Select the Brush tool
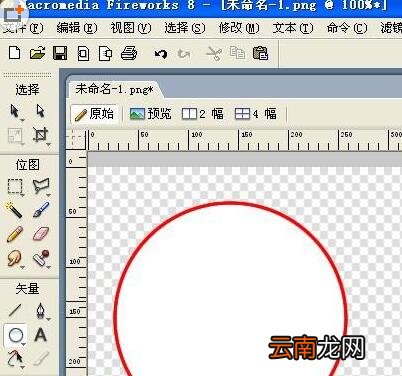Viewport: 402px width, 376px height. pyautogui.click(x=41, y=210)
